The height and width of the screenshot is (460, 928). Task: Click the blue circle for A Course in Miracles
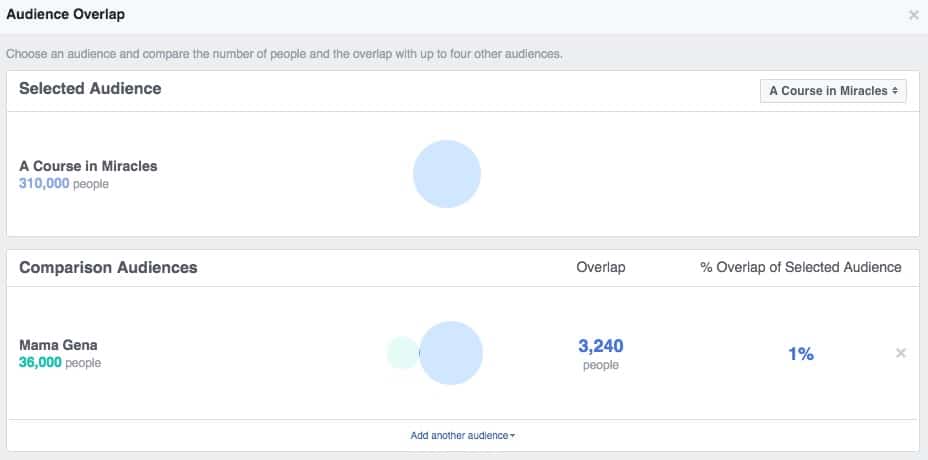tap(447, 174)
